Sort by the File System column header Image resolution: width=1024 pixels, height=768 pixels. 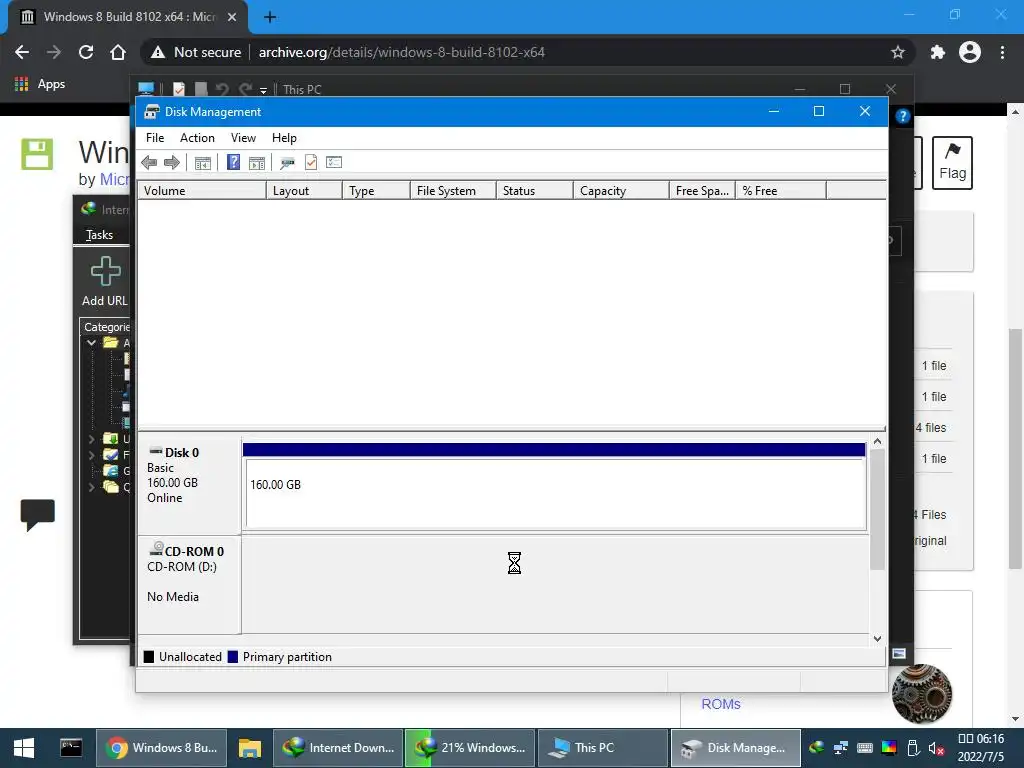pos(453,191)
